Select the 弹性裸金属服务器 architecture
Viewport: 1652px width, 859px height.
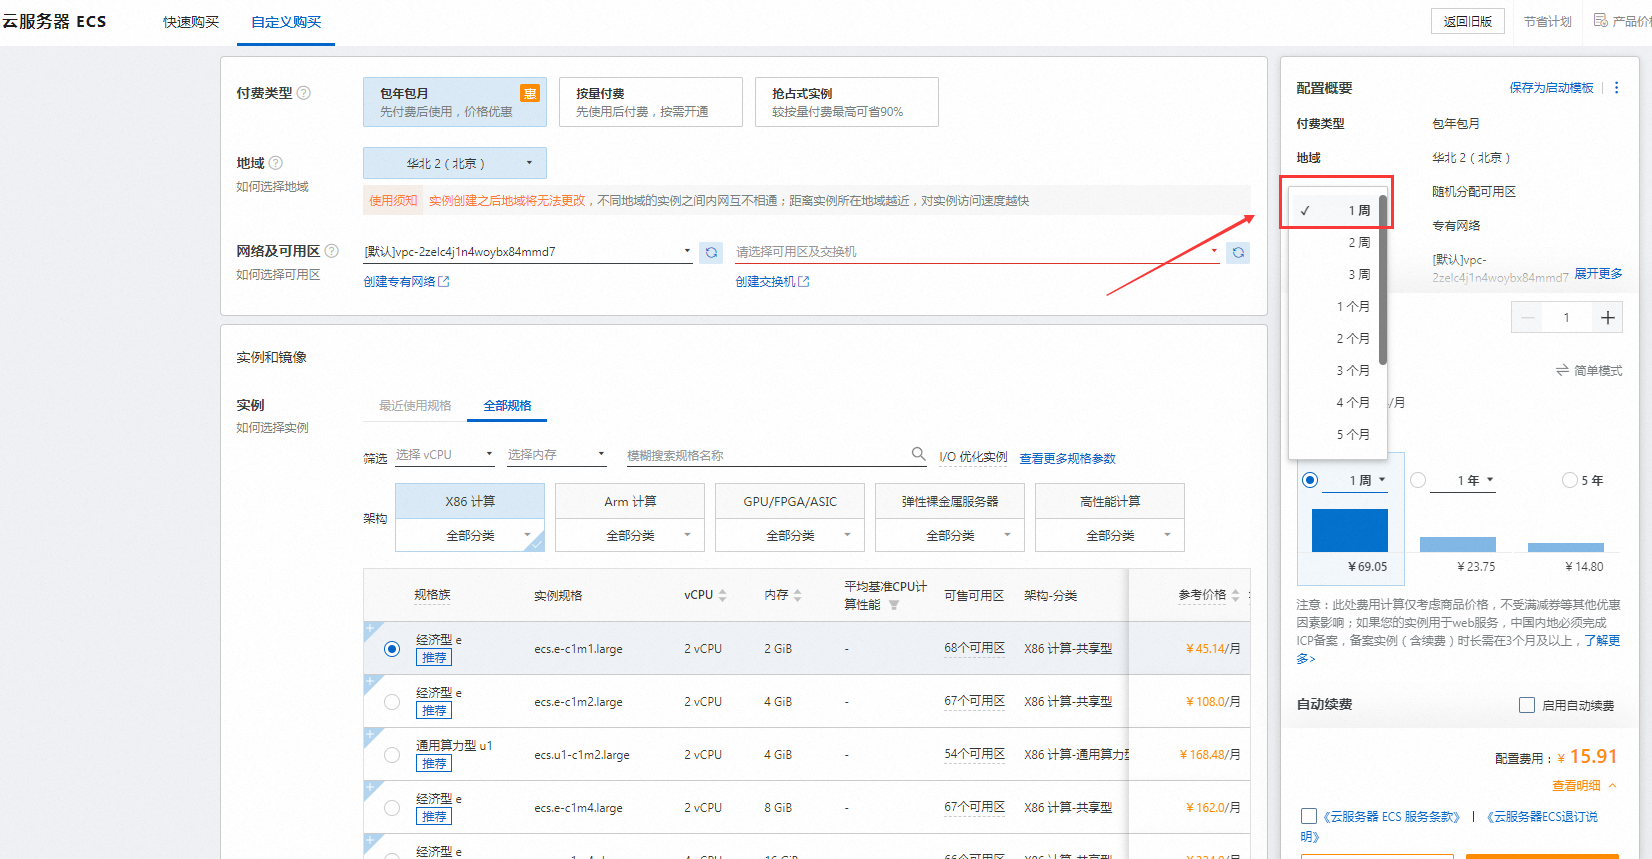950,501
